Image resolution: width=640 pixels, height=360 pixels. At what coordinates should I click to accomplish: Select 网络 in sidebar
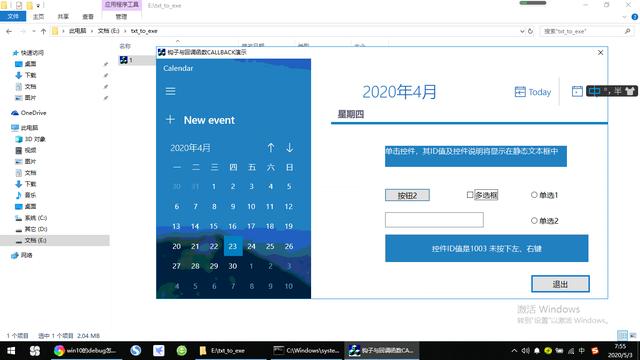(x=26, y=255)
